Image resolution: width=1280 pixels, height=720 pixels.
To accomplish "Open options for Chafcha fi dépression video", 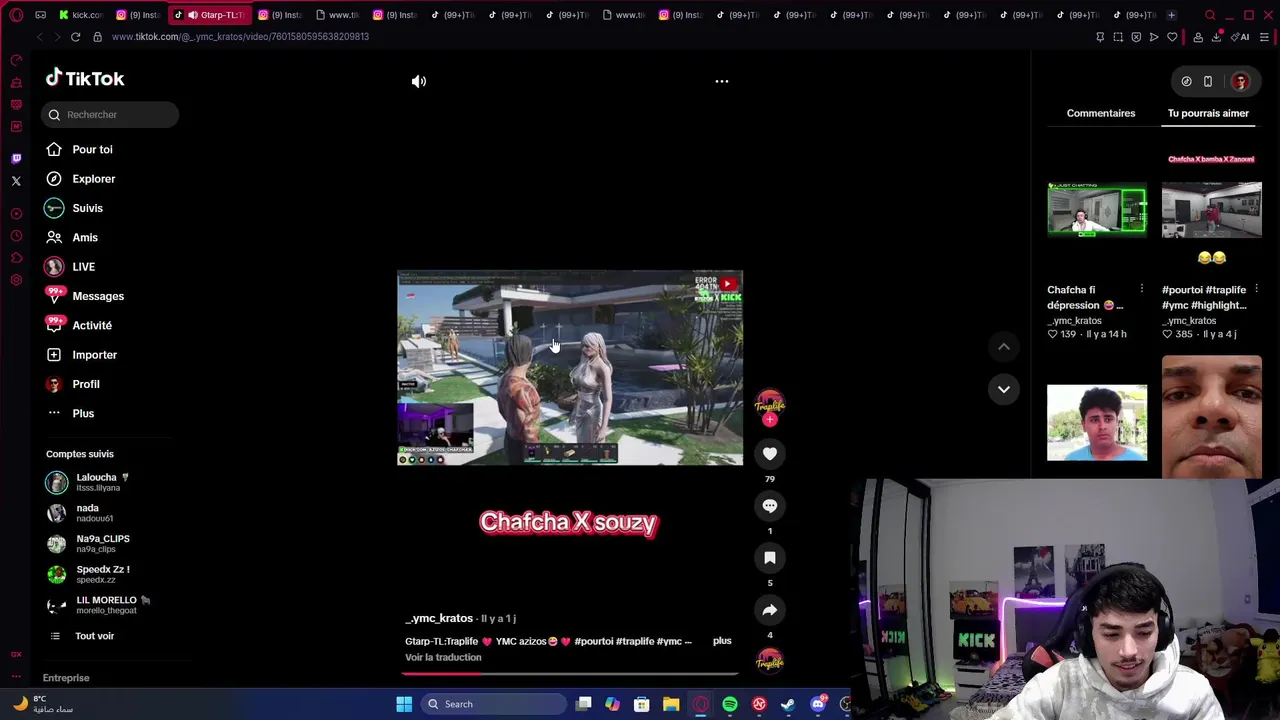I will point(1142,290).
